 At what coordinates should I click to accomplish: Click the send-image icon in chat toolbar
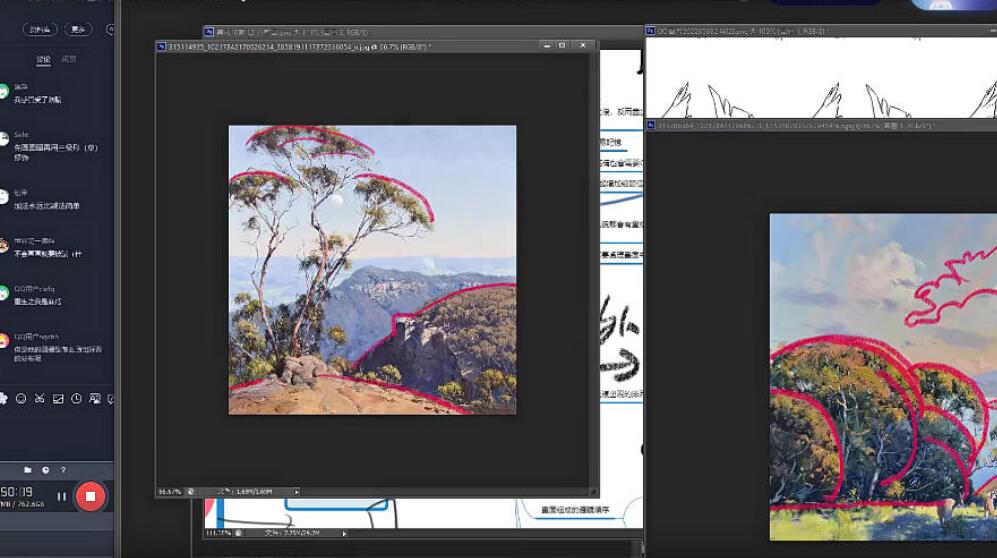(x=58, y=398)
